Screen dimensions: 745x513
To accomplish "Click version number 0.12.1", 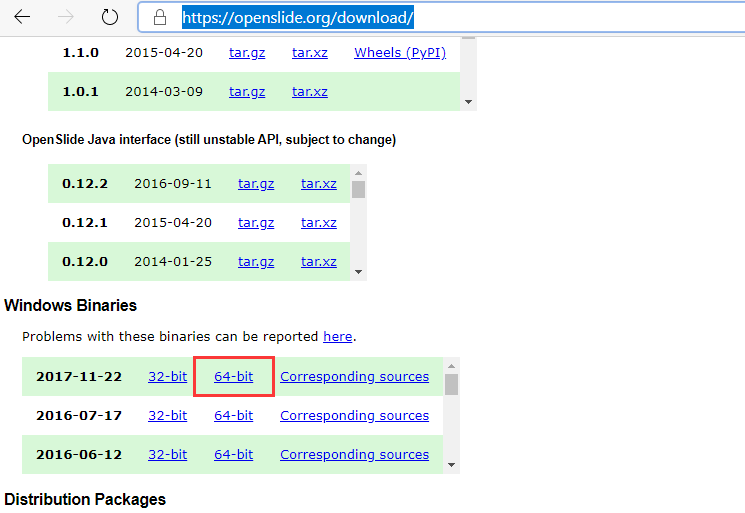I will 85,222.
